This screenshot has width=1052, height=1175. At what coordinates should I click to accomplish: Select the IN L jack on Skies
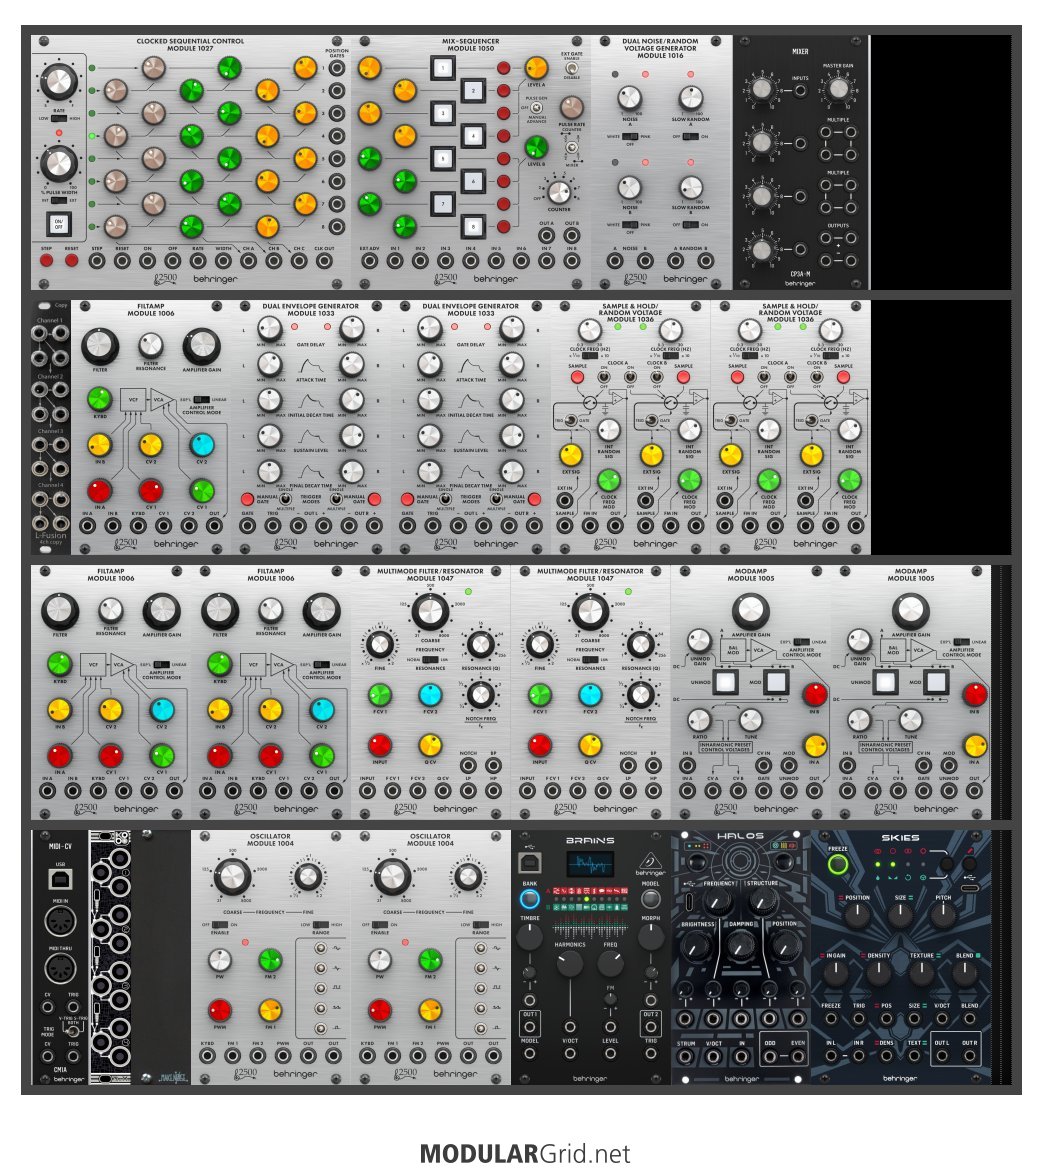[831, 1056]
